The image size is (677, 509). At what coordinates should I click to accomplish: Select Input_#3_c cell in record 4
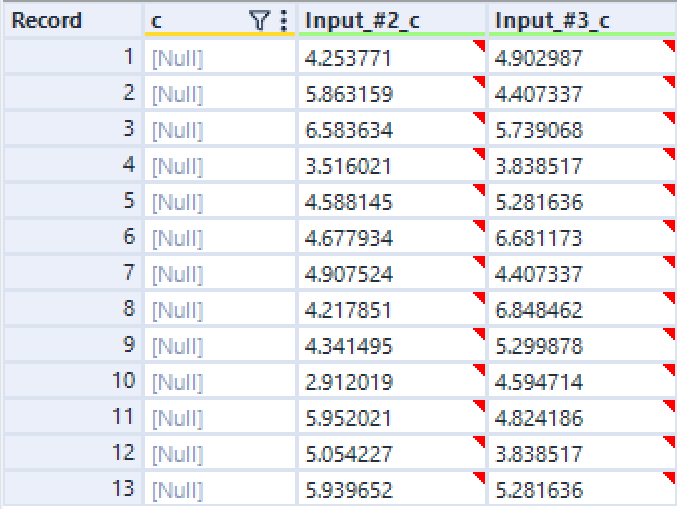click(x=583, y=164)
